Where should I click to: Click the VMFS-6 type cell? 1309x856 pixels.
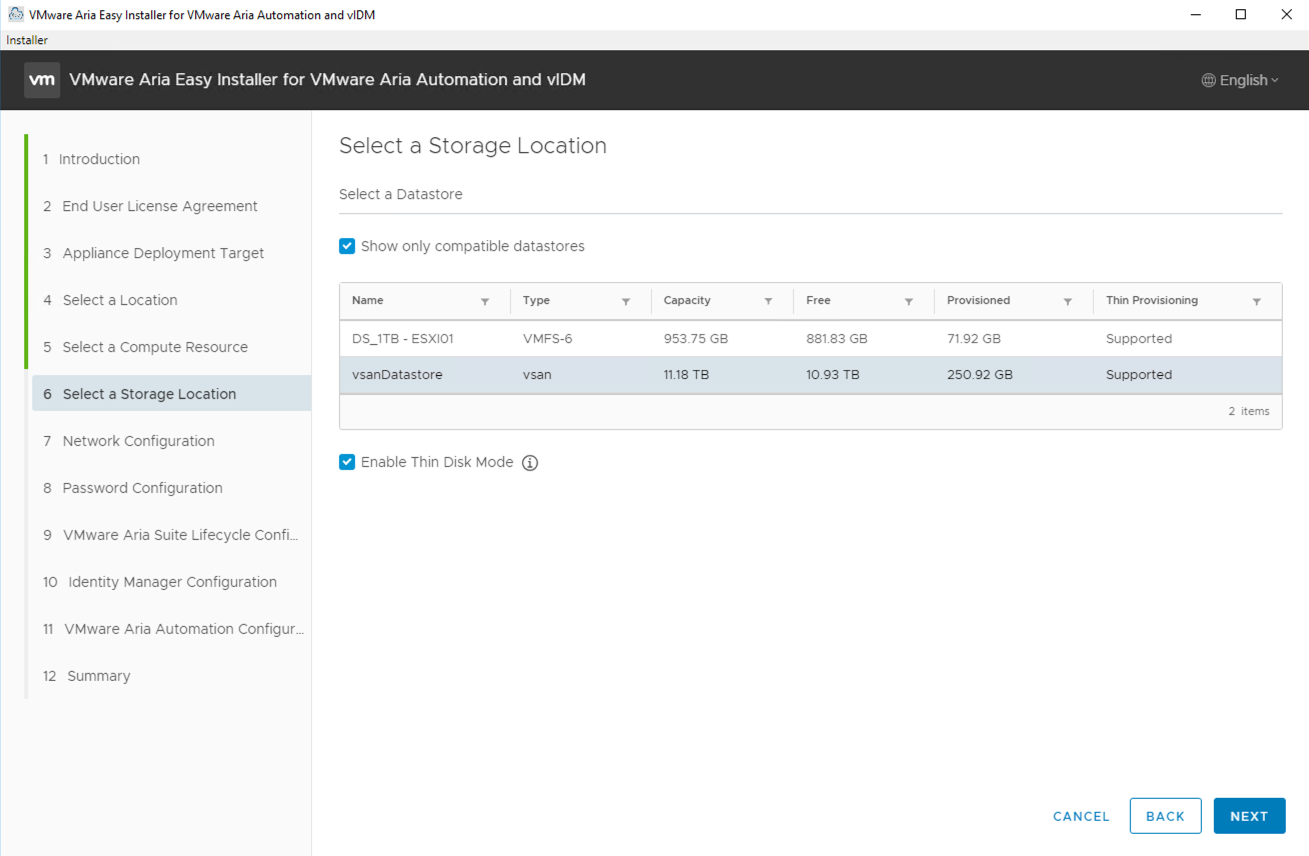(547, 339)
